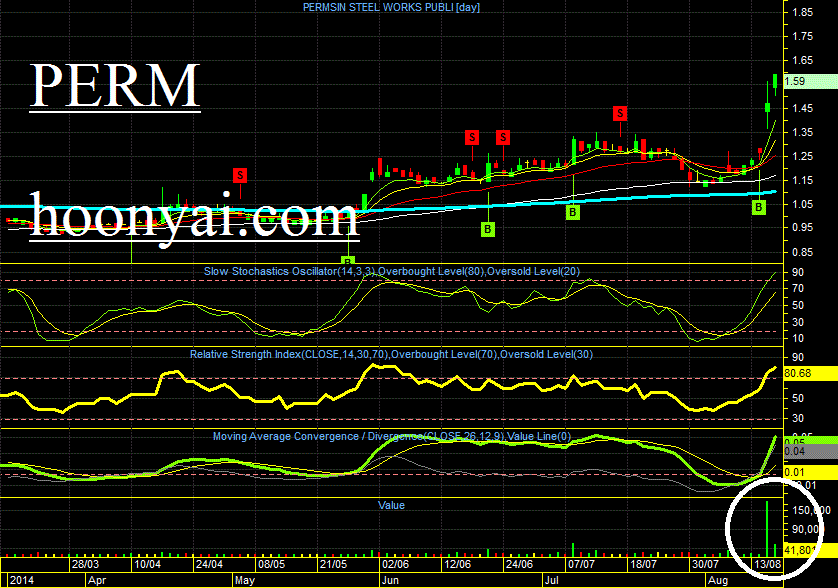
Task: Click the 08/05 date label
Action: point(271,564)
